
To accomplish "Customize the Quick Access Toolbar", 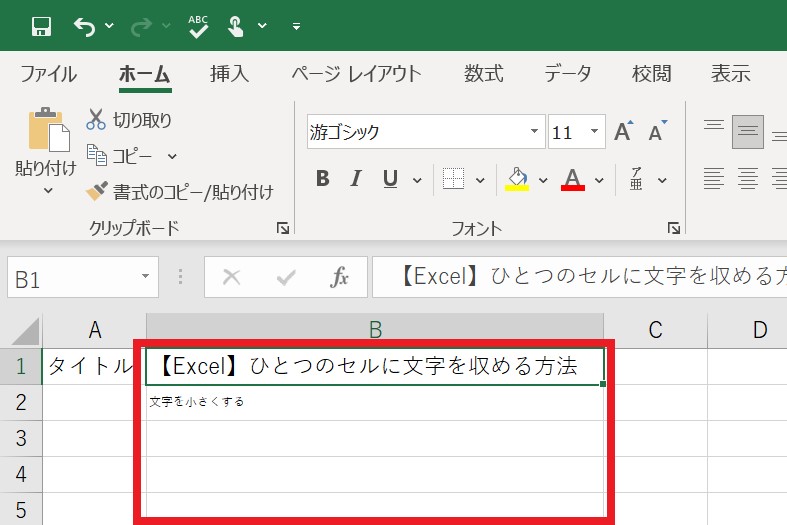I will 297,26.
